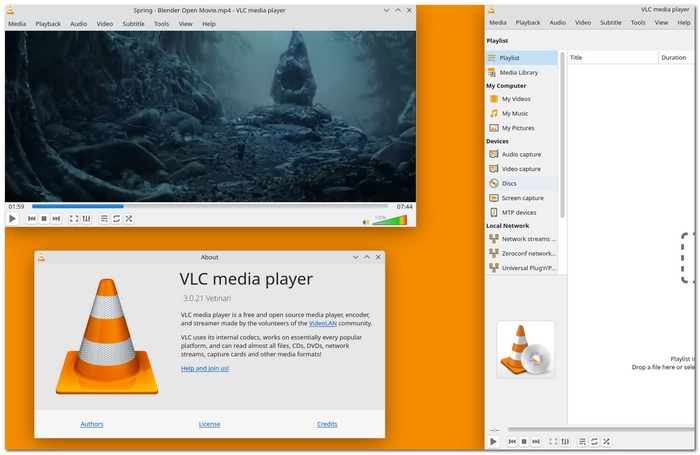Open License in About dialog
Image resolution: width=700 pixels, height=455 pixels.
(209, 424)
